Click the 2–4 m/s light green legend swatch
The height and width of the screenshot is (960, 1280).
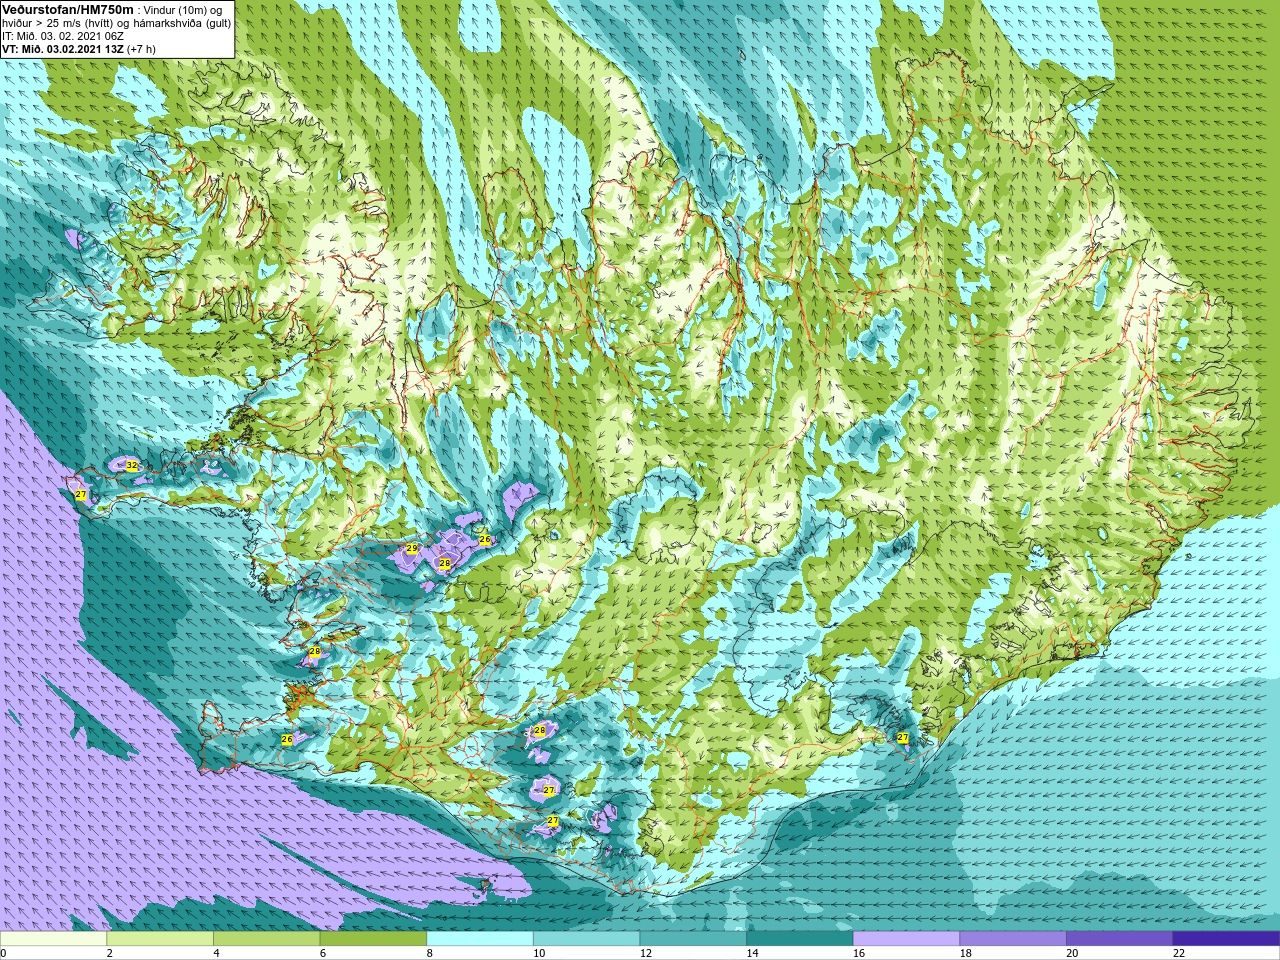(160, 939)
